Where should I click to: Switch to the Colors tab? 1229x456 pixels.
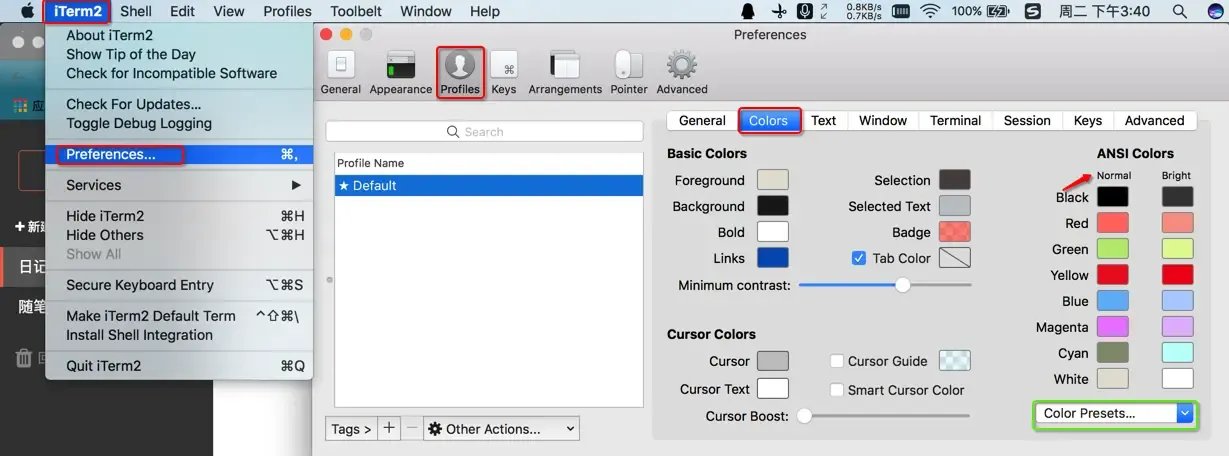pos(768,120)
